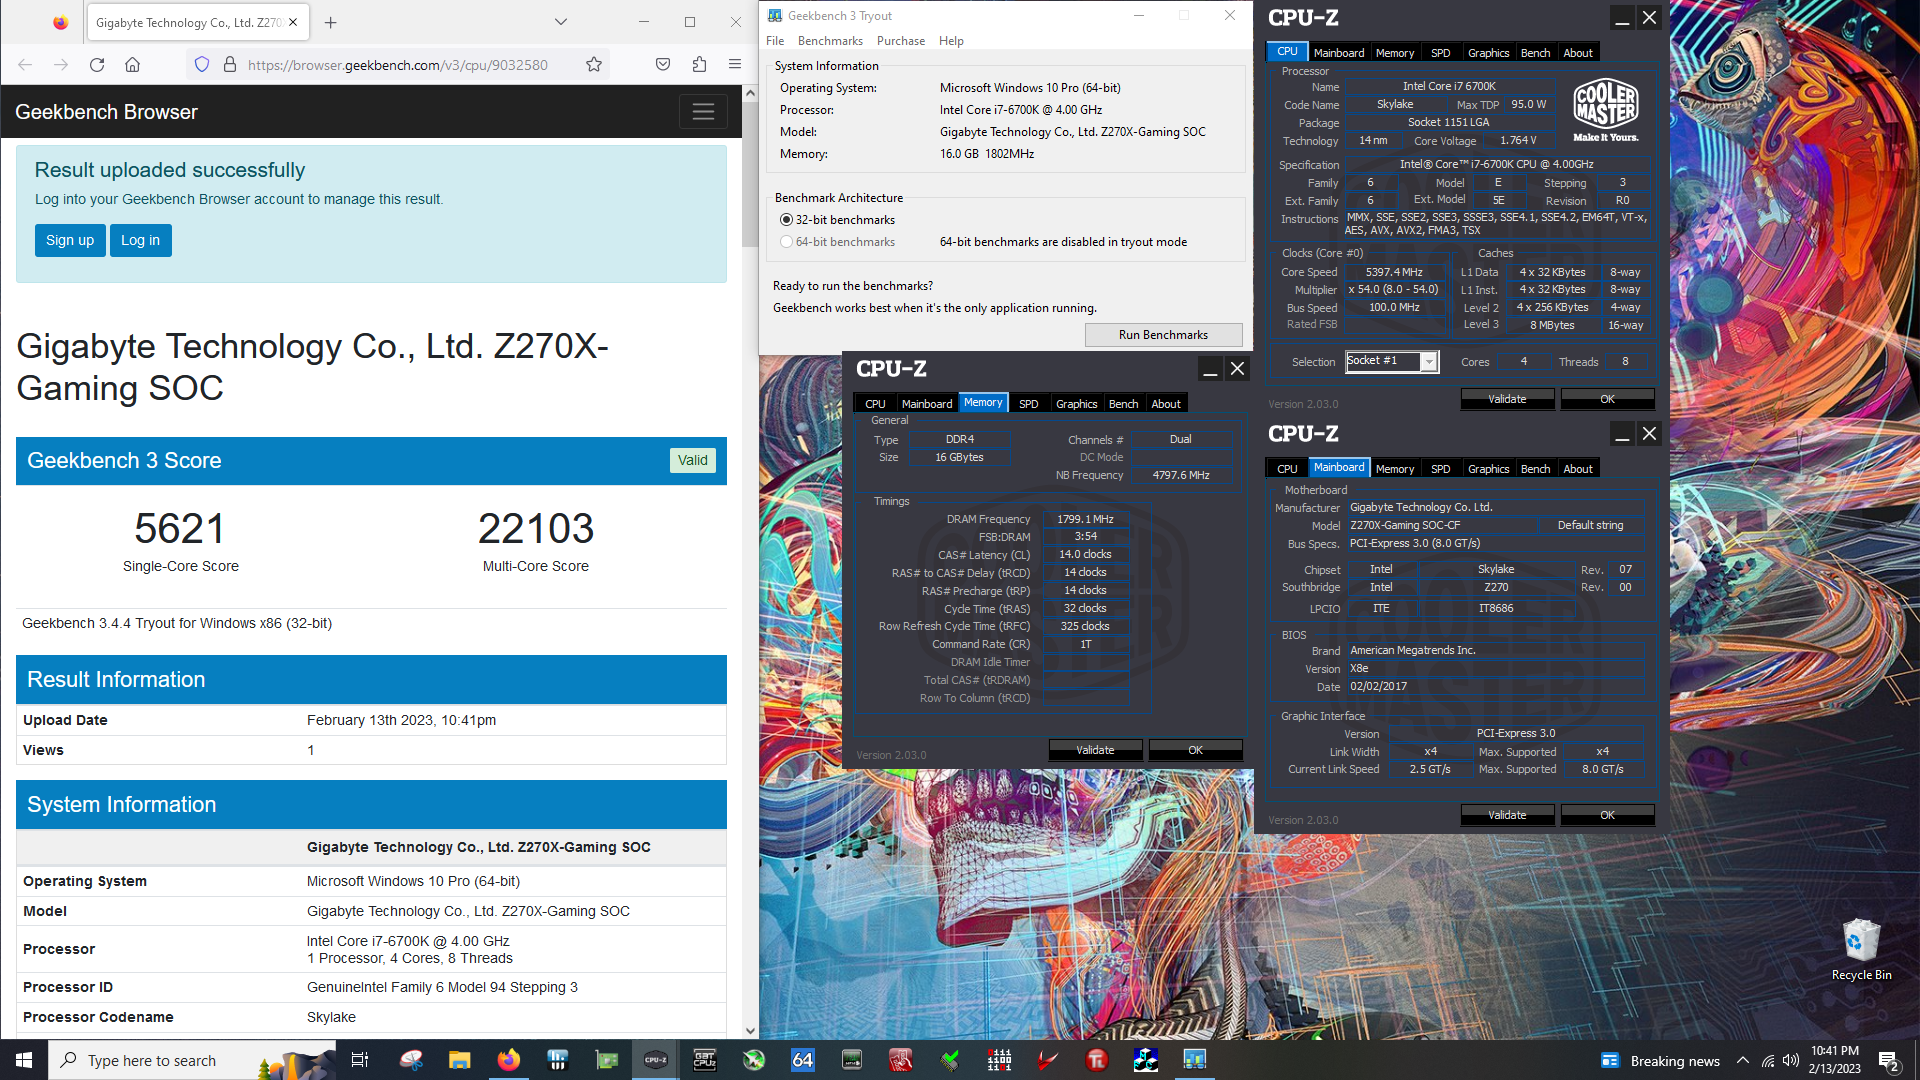This screenshot has height=1080, width=1920.
Task: Open network status tray icon
Action: pyautogui.click(x=1768, y=1060)
